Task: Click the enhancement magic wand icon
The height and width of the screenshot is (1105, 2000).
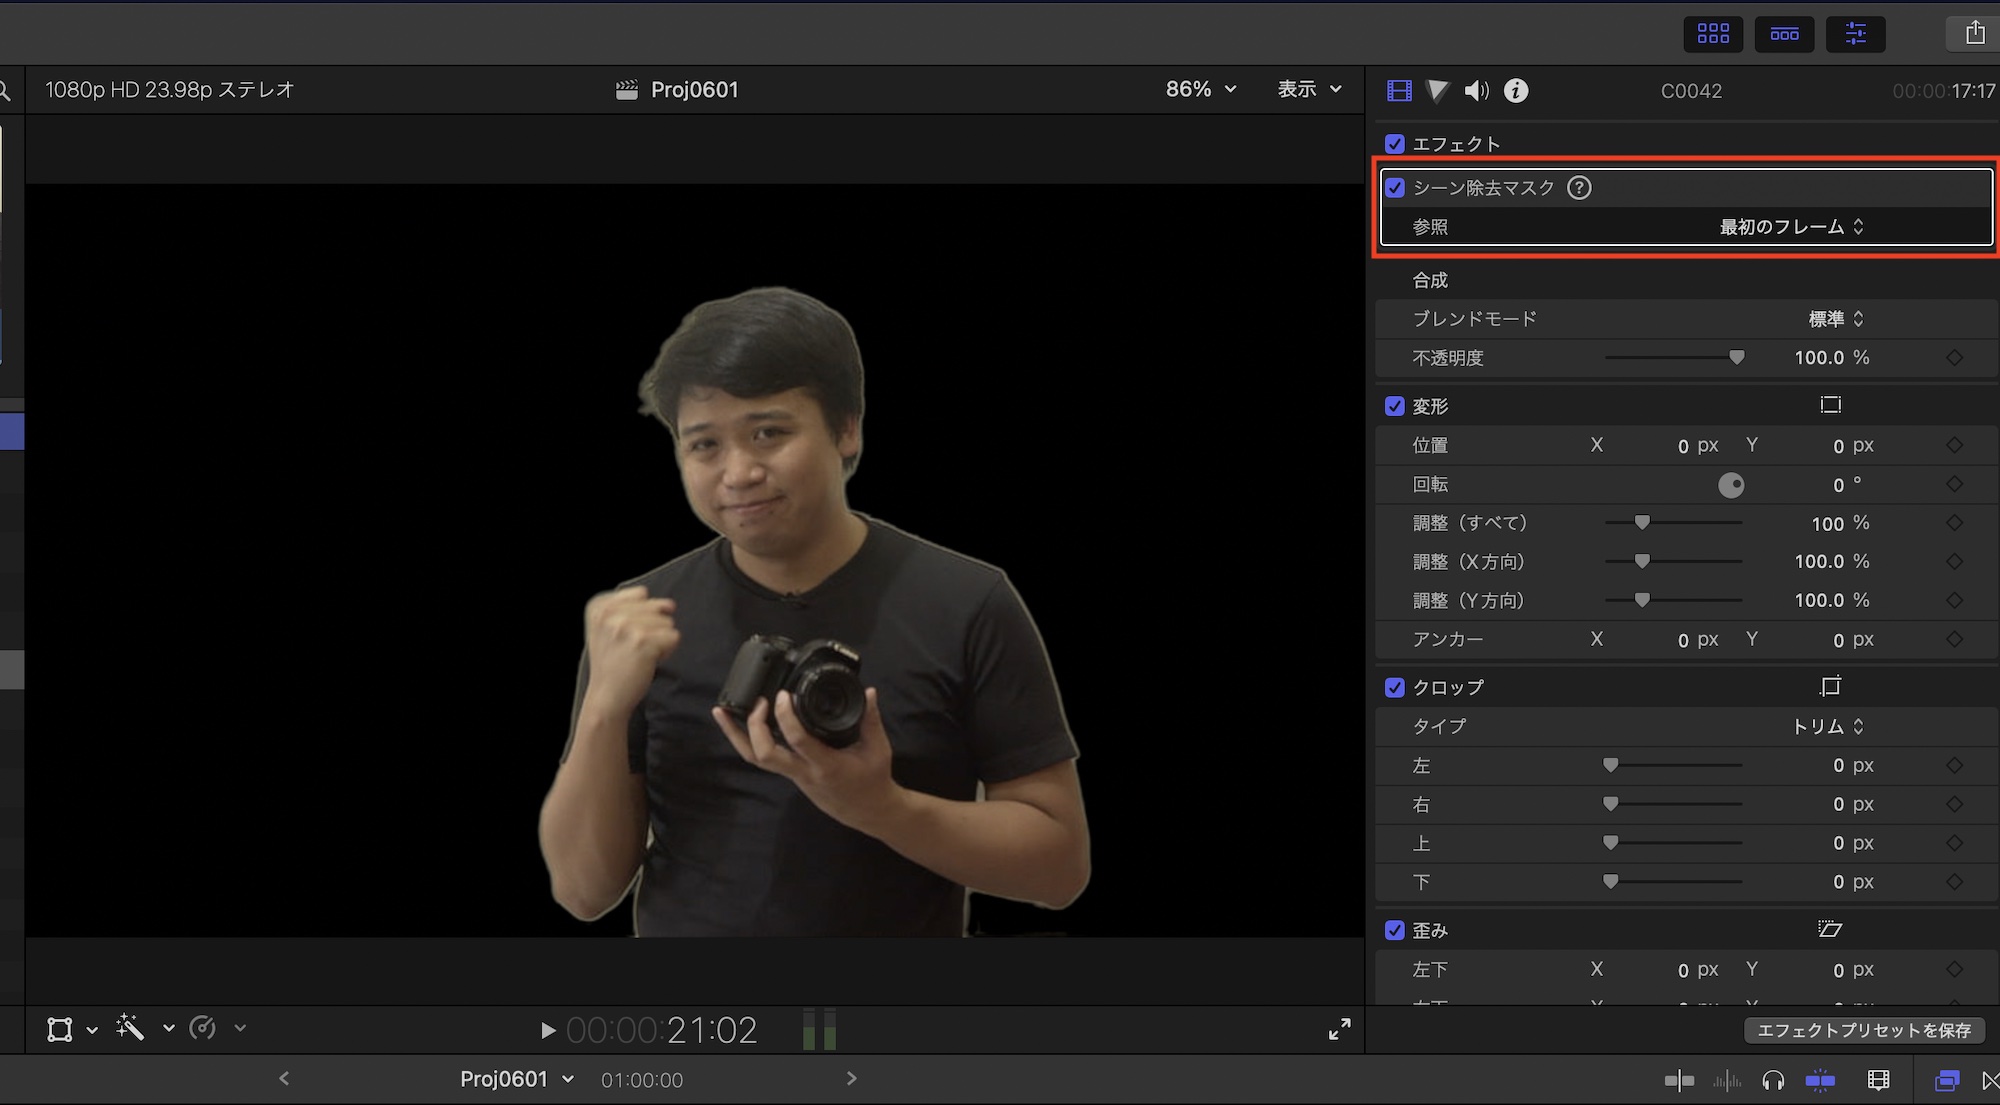Action: tap(130, 1028)
